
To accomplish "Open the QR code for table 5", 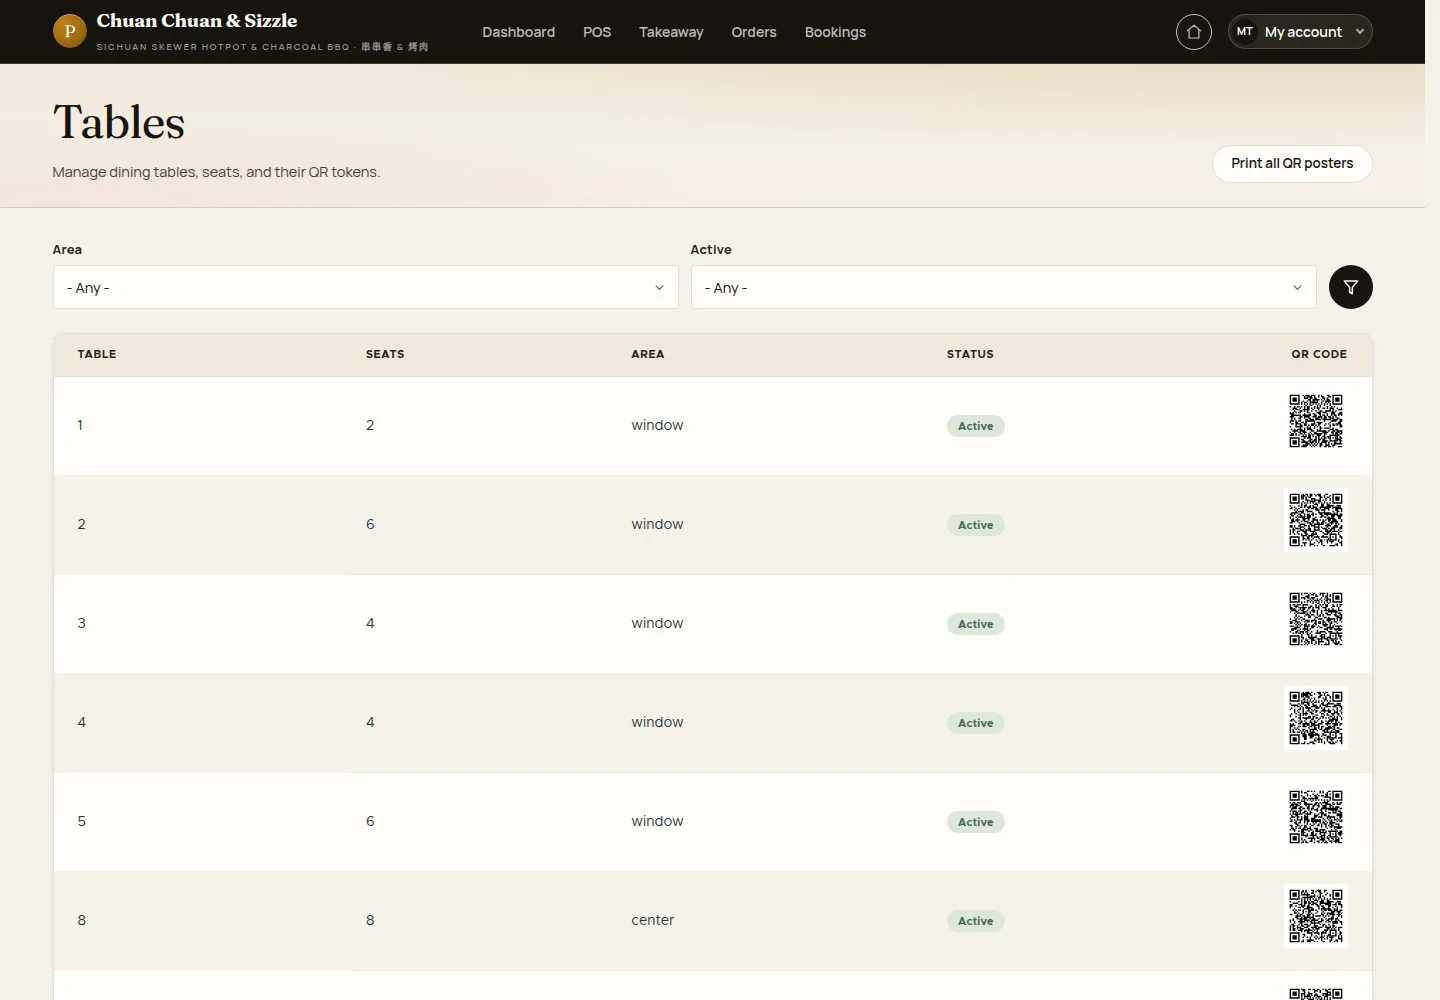I will 1315,817.
